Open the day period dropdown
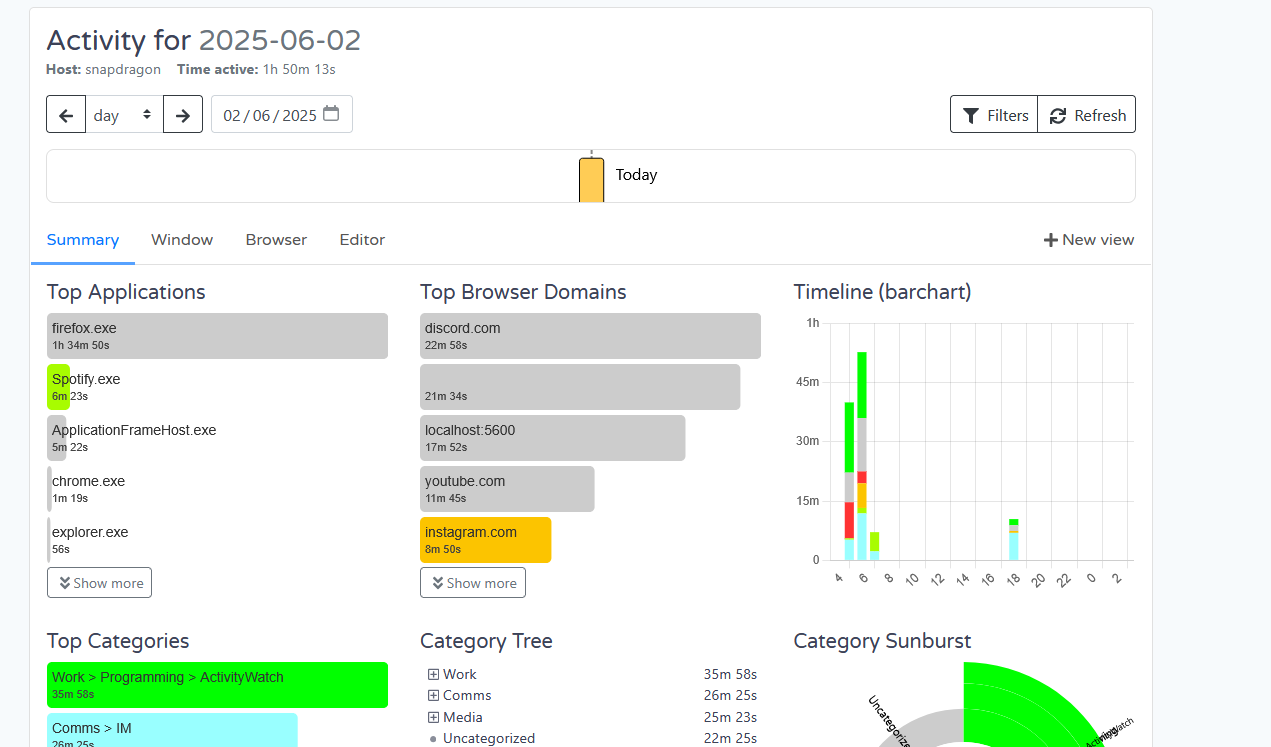The width and height of the screenshot is (1271, 747). (124, 115)
